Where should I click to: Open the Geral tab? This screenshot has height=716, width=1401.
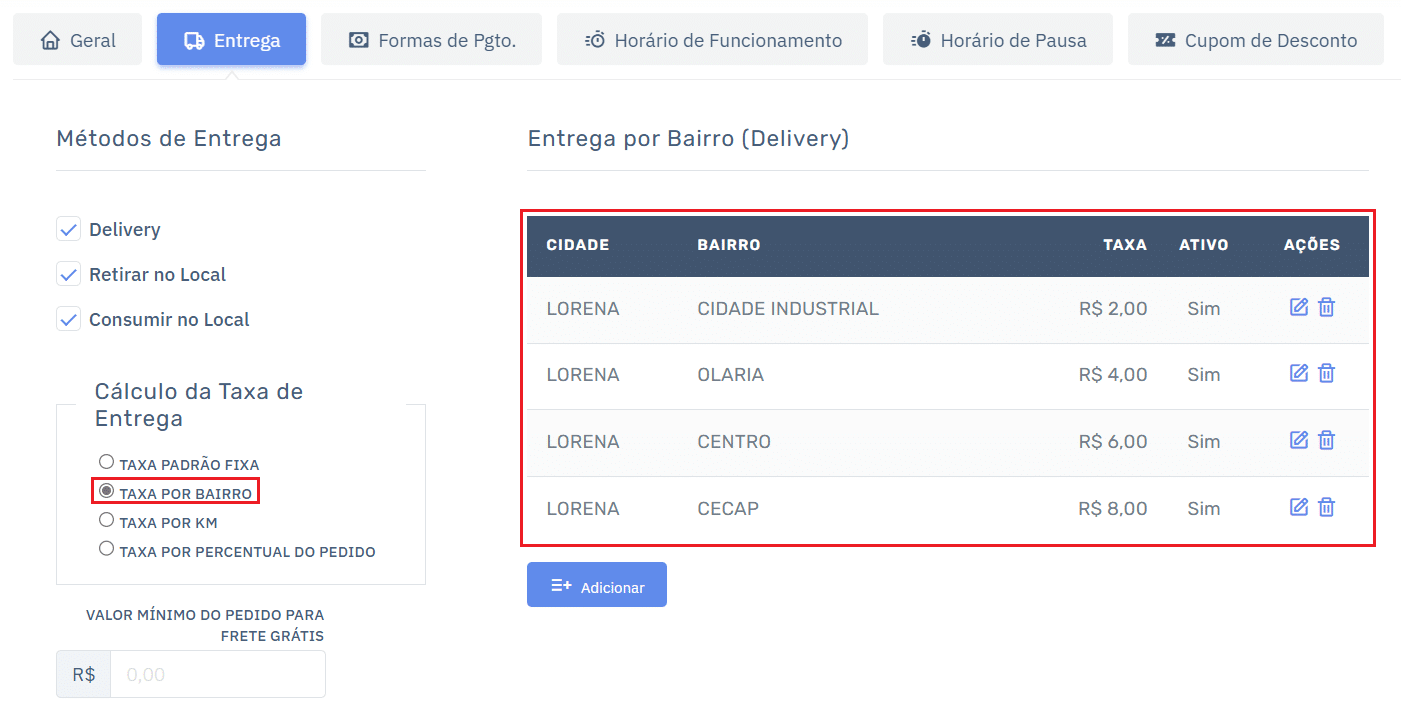[x=78, y=40]
